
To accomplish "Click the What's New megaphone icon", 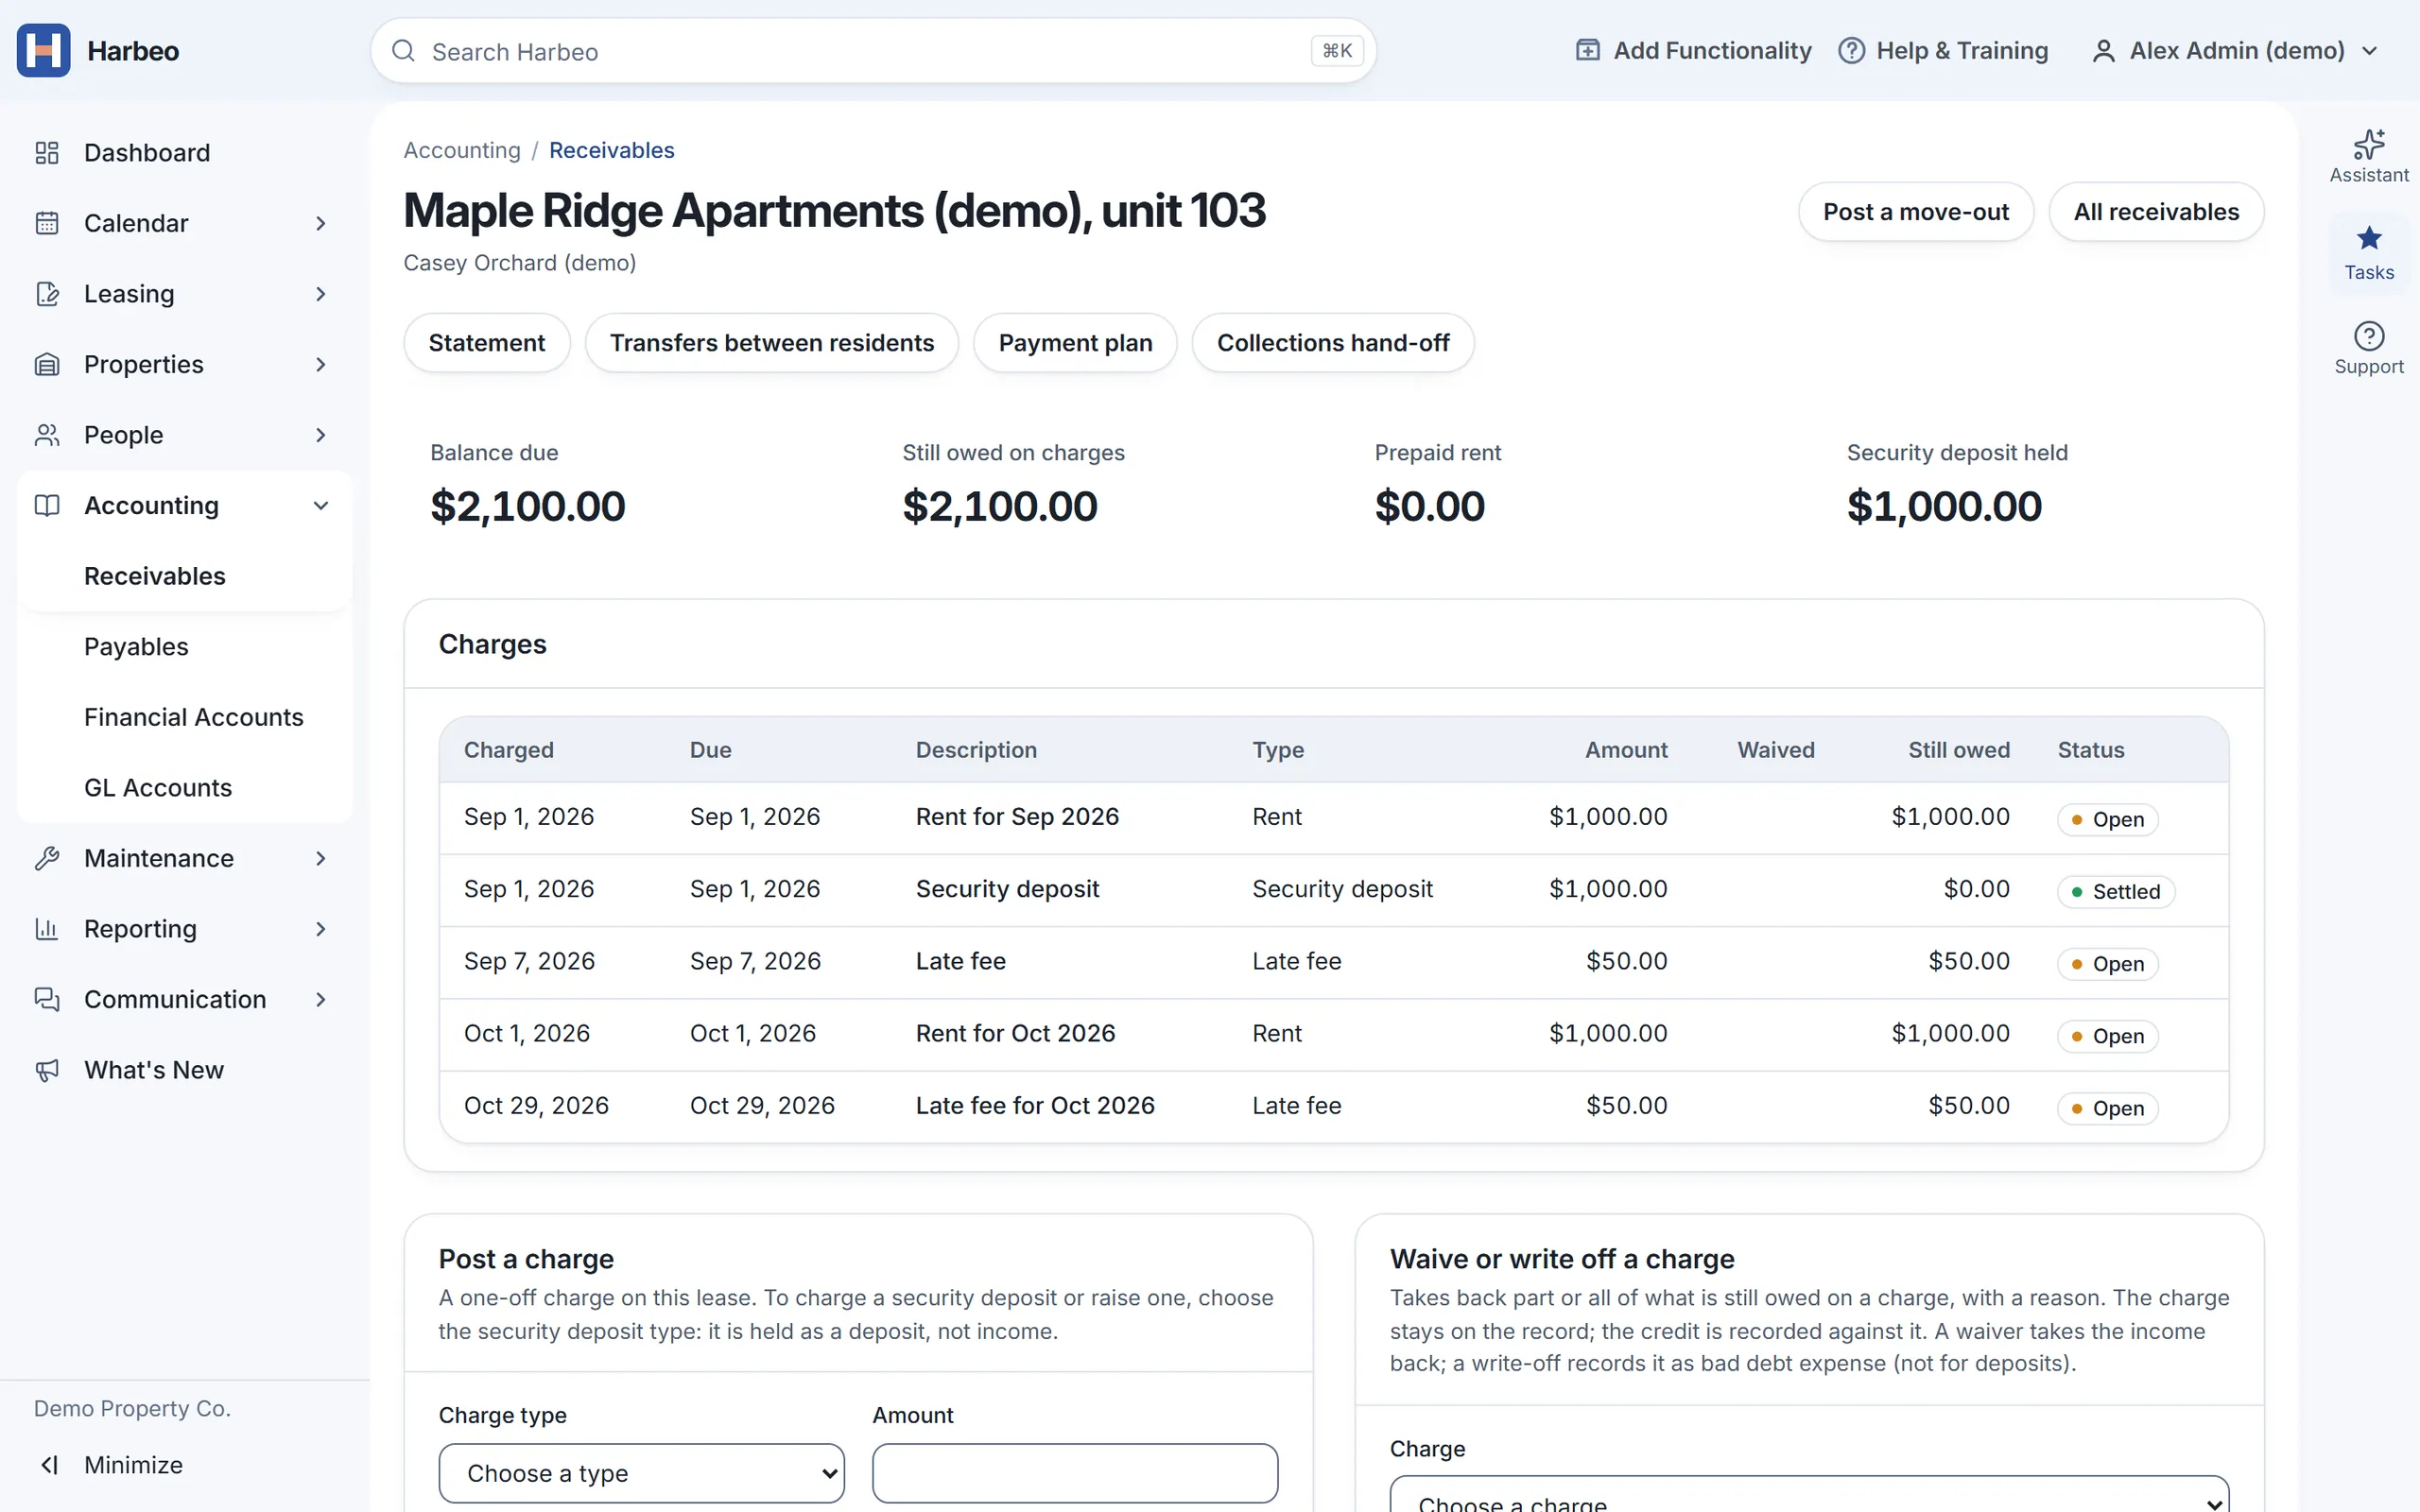I will click(47, 1070).
